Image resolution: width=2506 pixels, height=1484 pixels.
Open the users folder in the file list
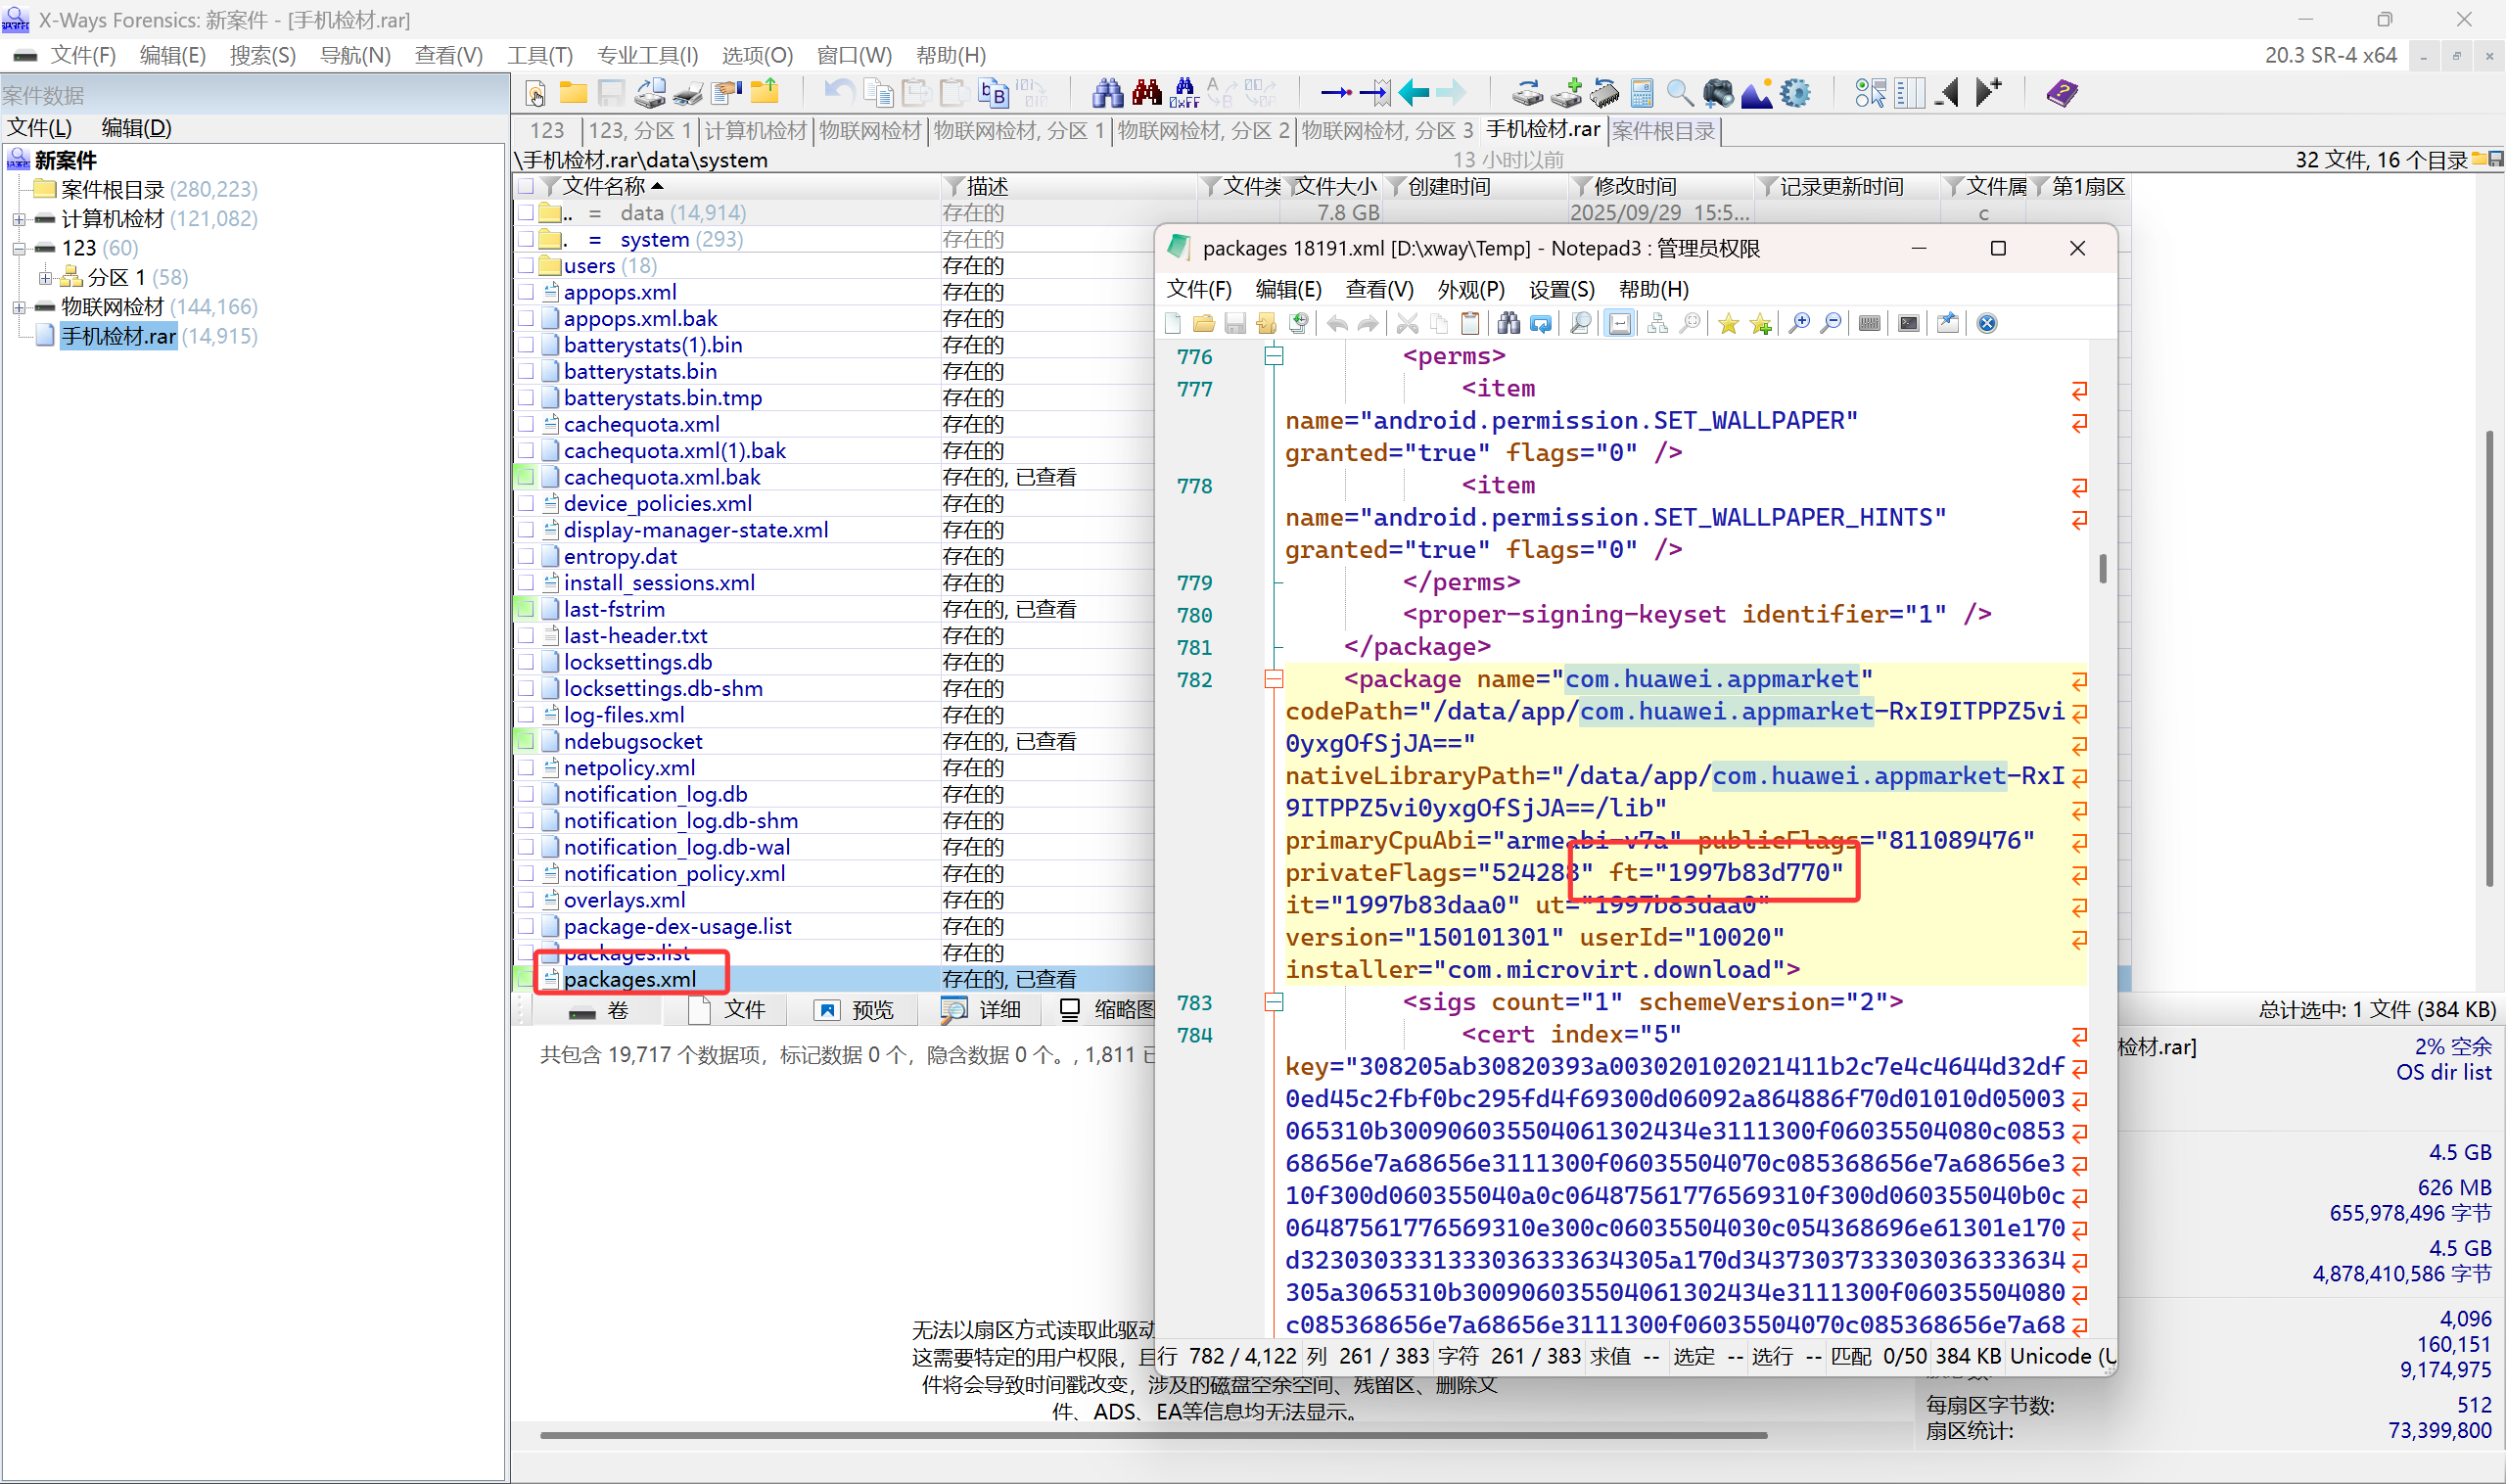click(589, 266)
